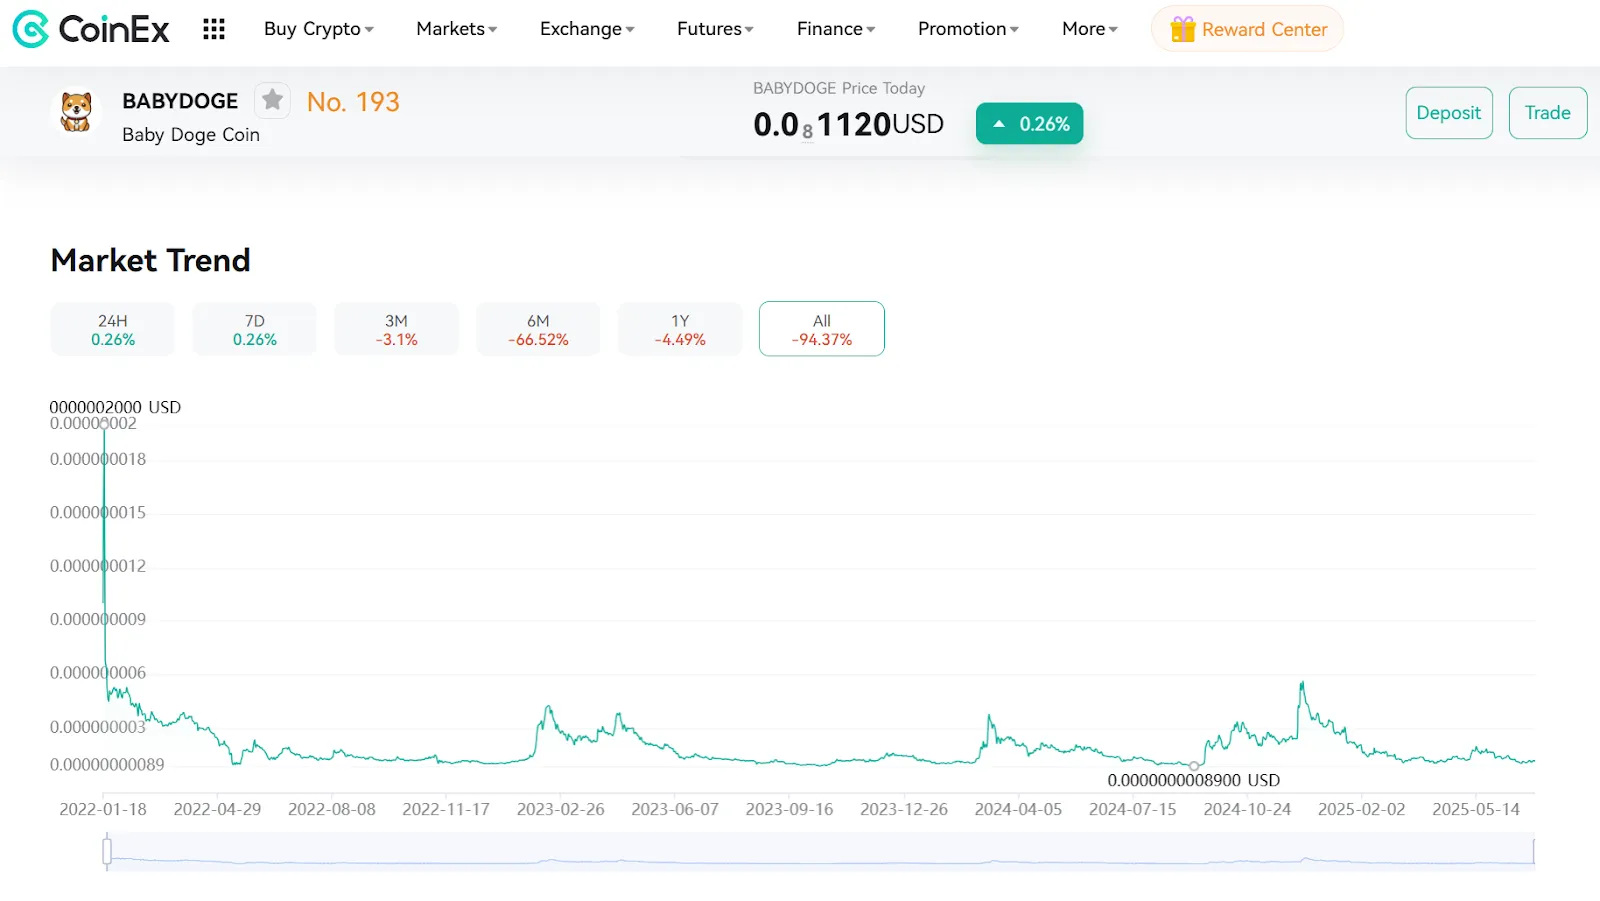The height and width of the screenshot is (901, 1600).
Task: Click the 2024-04-05 date label
Action: (1018, 809)
